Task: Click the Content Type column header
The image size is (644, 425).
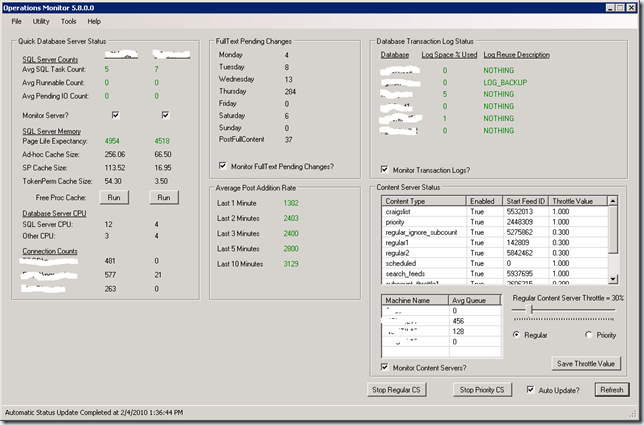Action: 424,201
